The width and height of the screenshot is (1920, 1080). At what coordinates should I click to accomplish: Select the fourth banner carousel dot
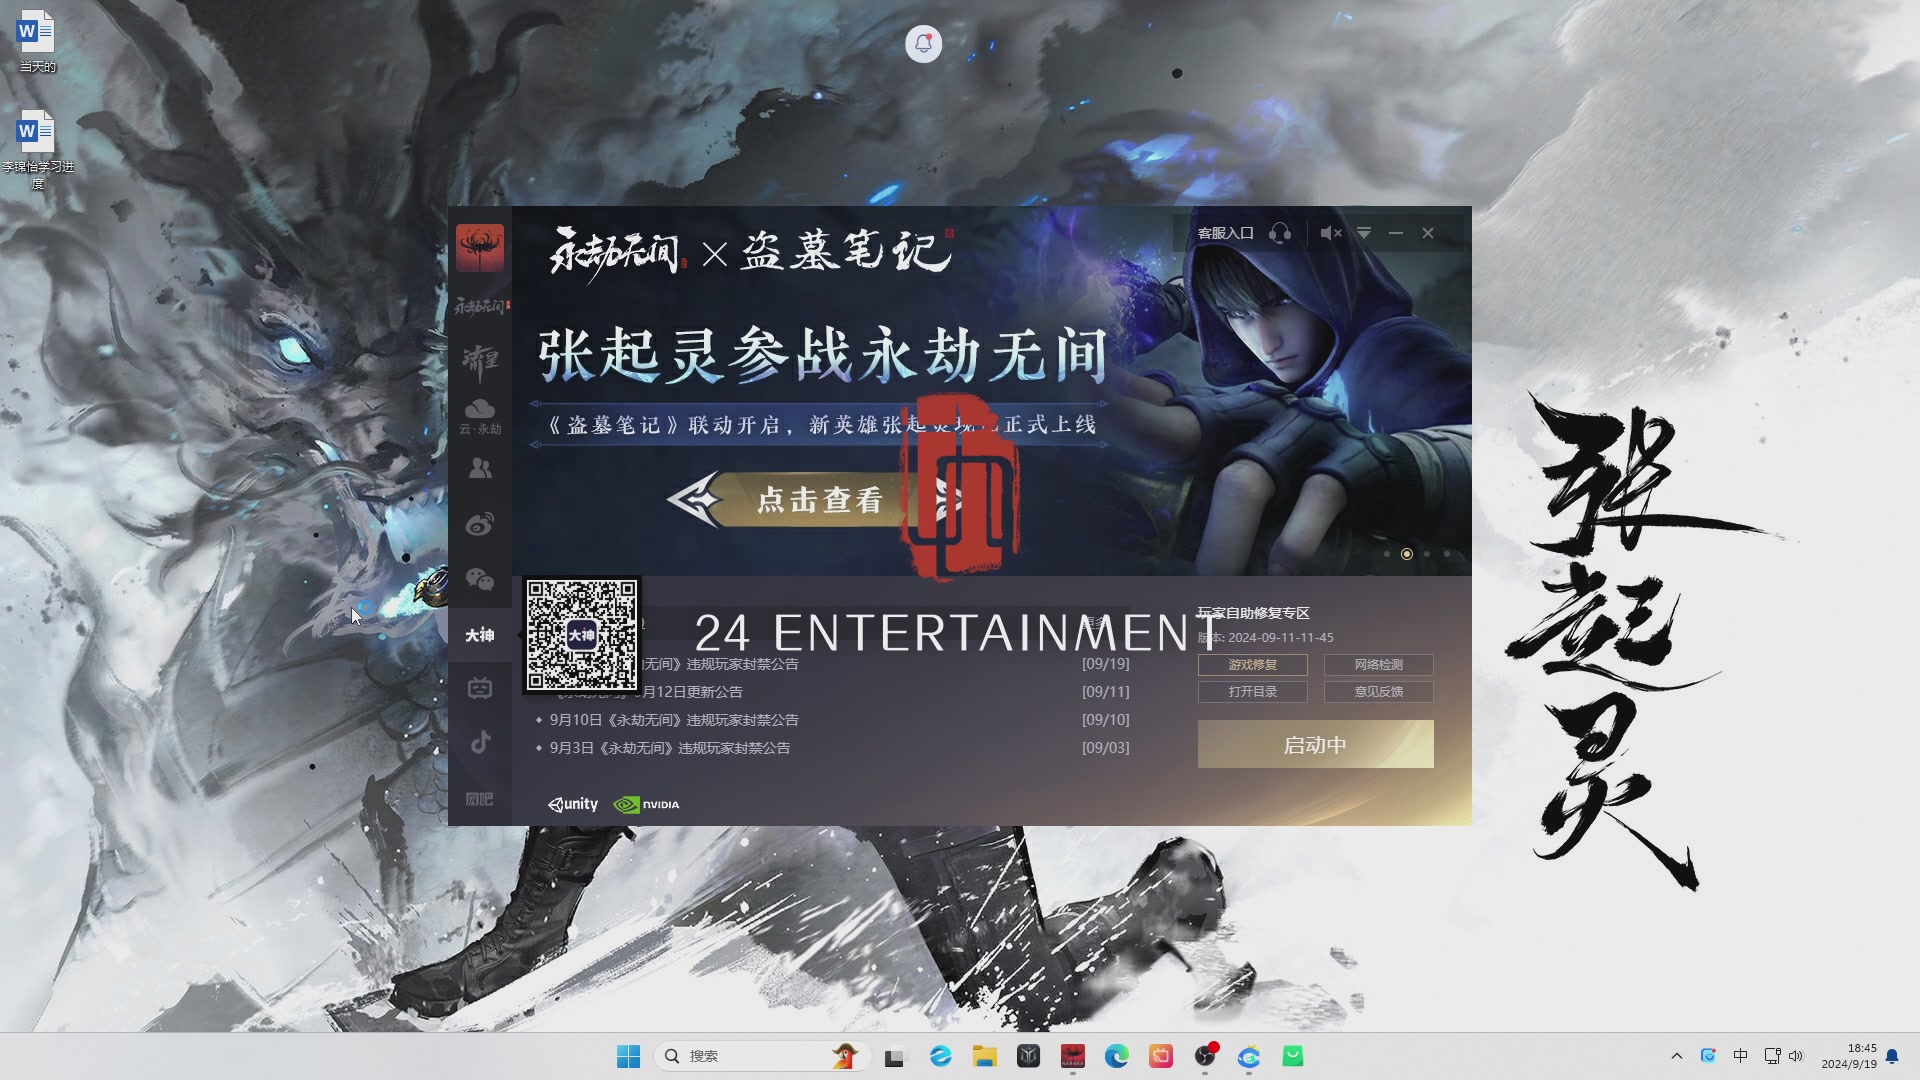(x=1447, y=554)
